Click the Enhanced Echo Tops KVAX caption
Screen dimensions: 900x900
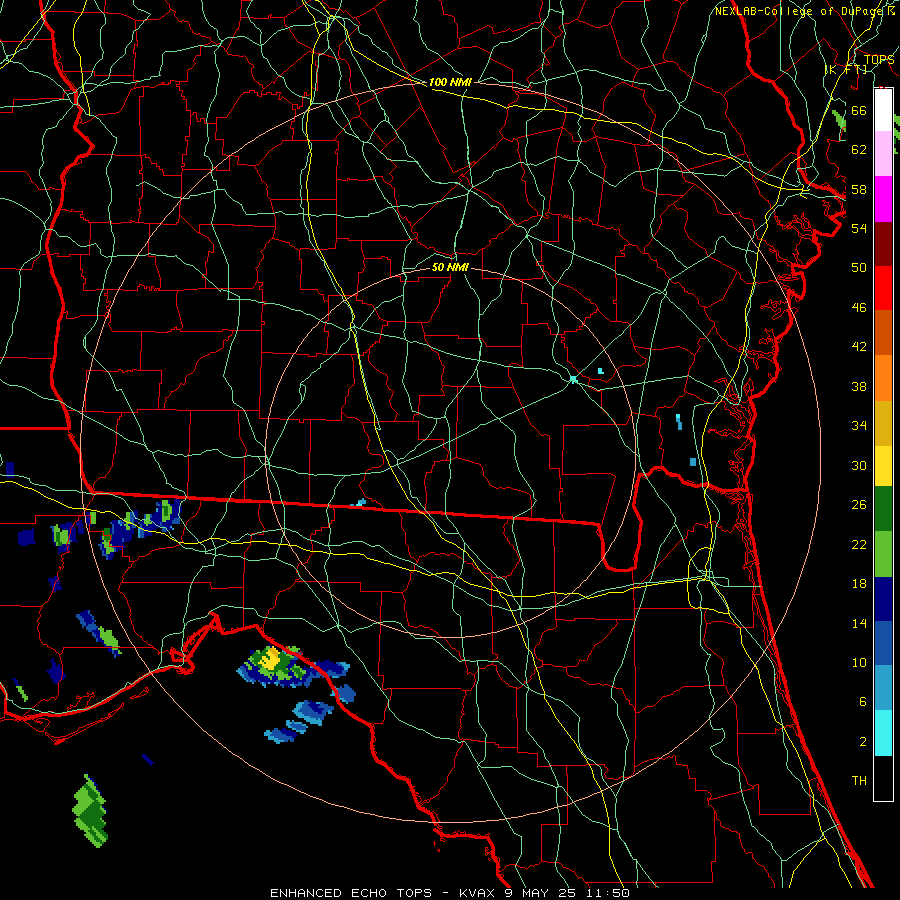(449, 893)
